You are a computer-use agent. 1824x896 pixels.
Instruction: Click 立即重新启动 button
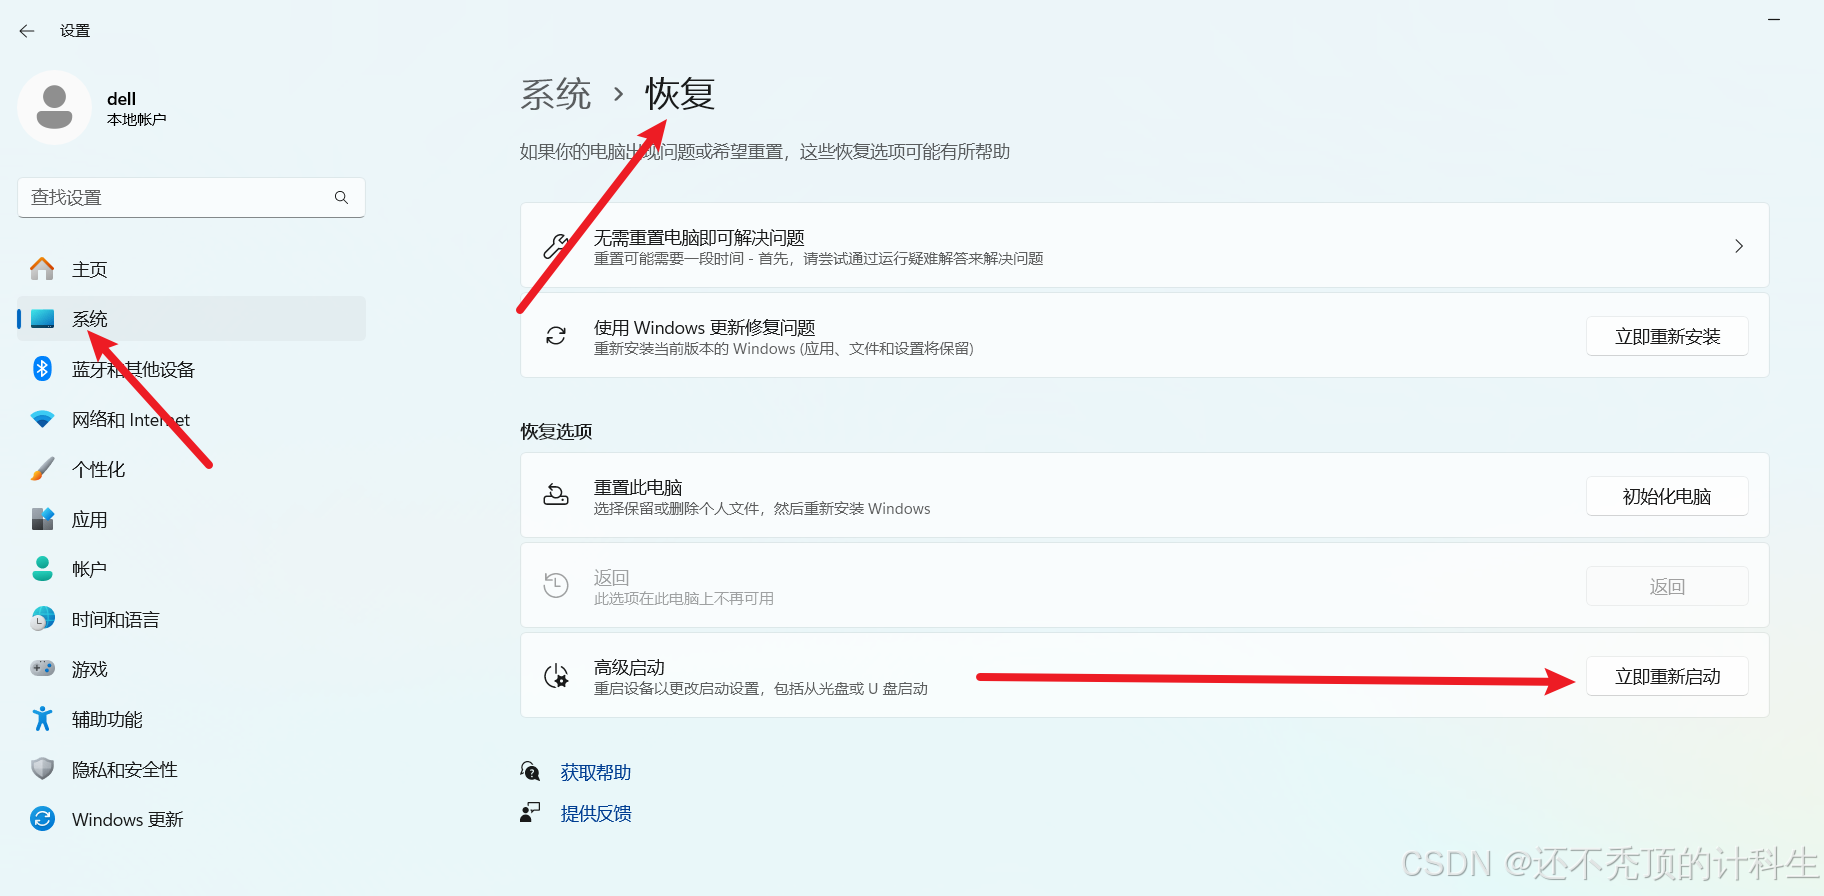(1667, 676)
